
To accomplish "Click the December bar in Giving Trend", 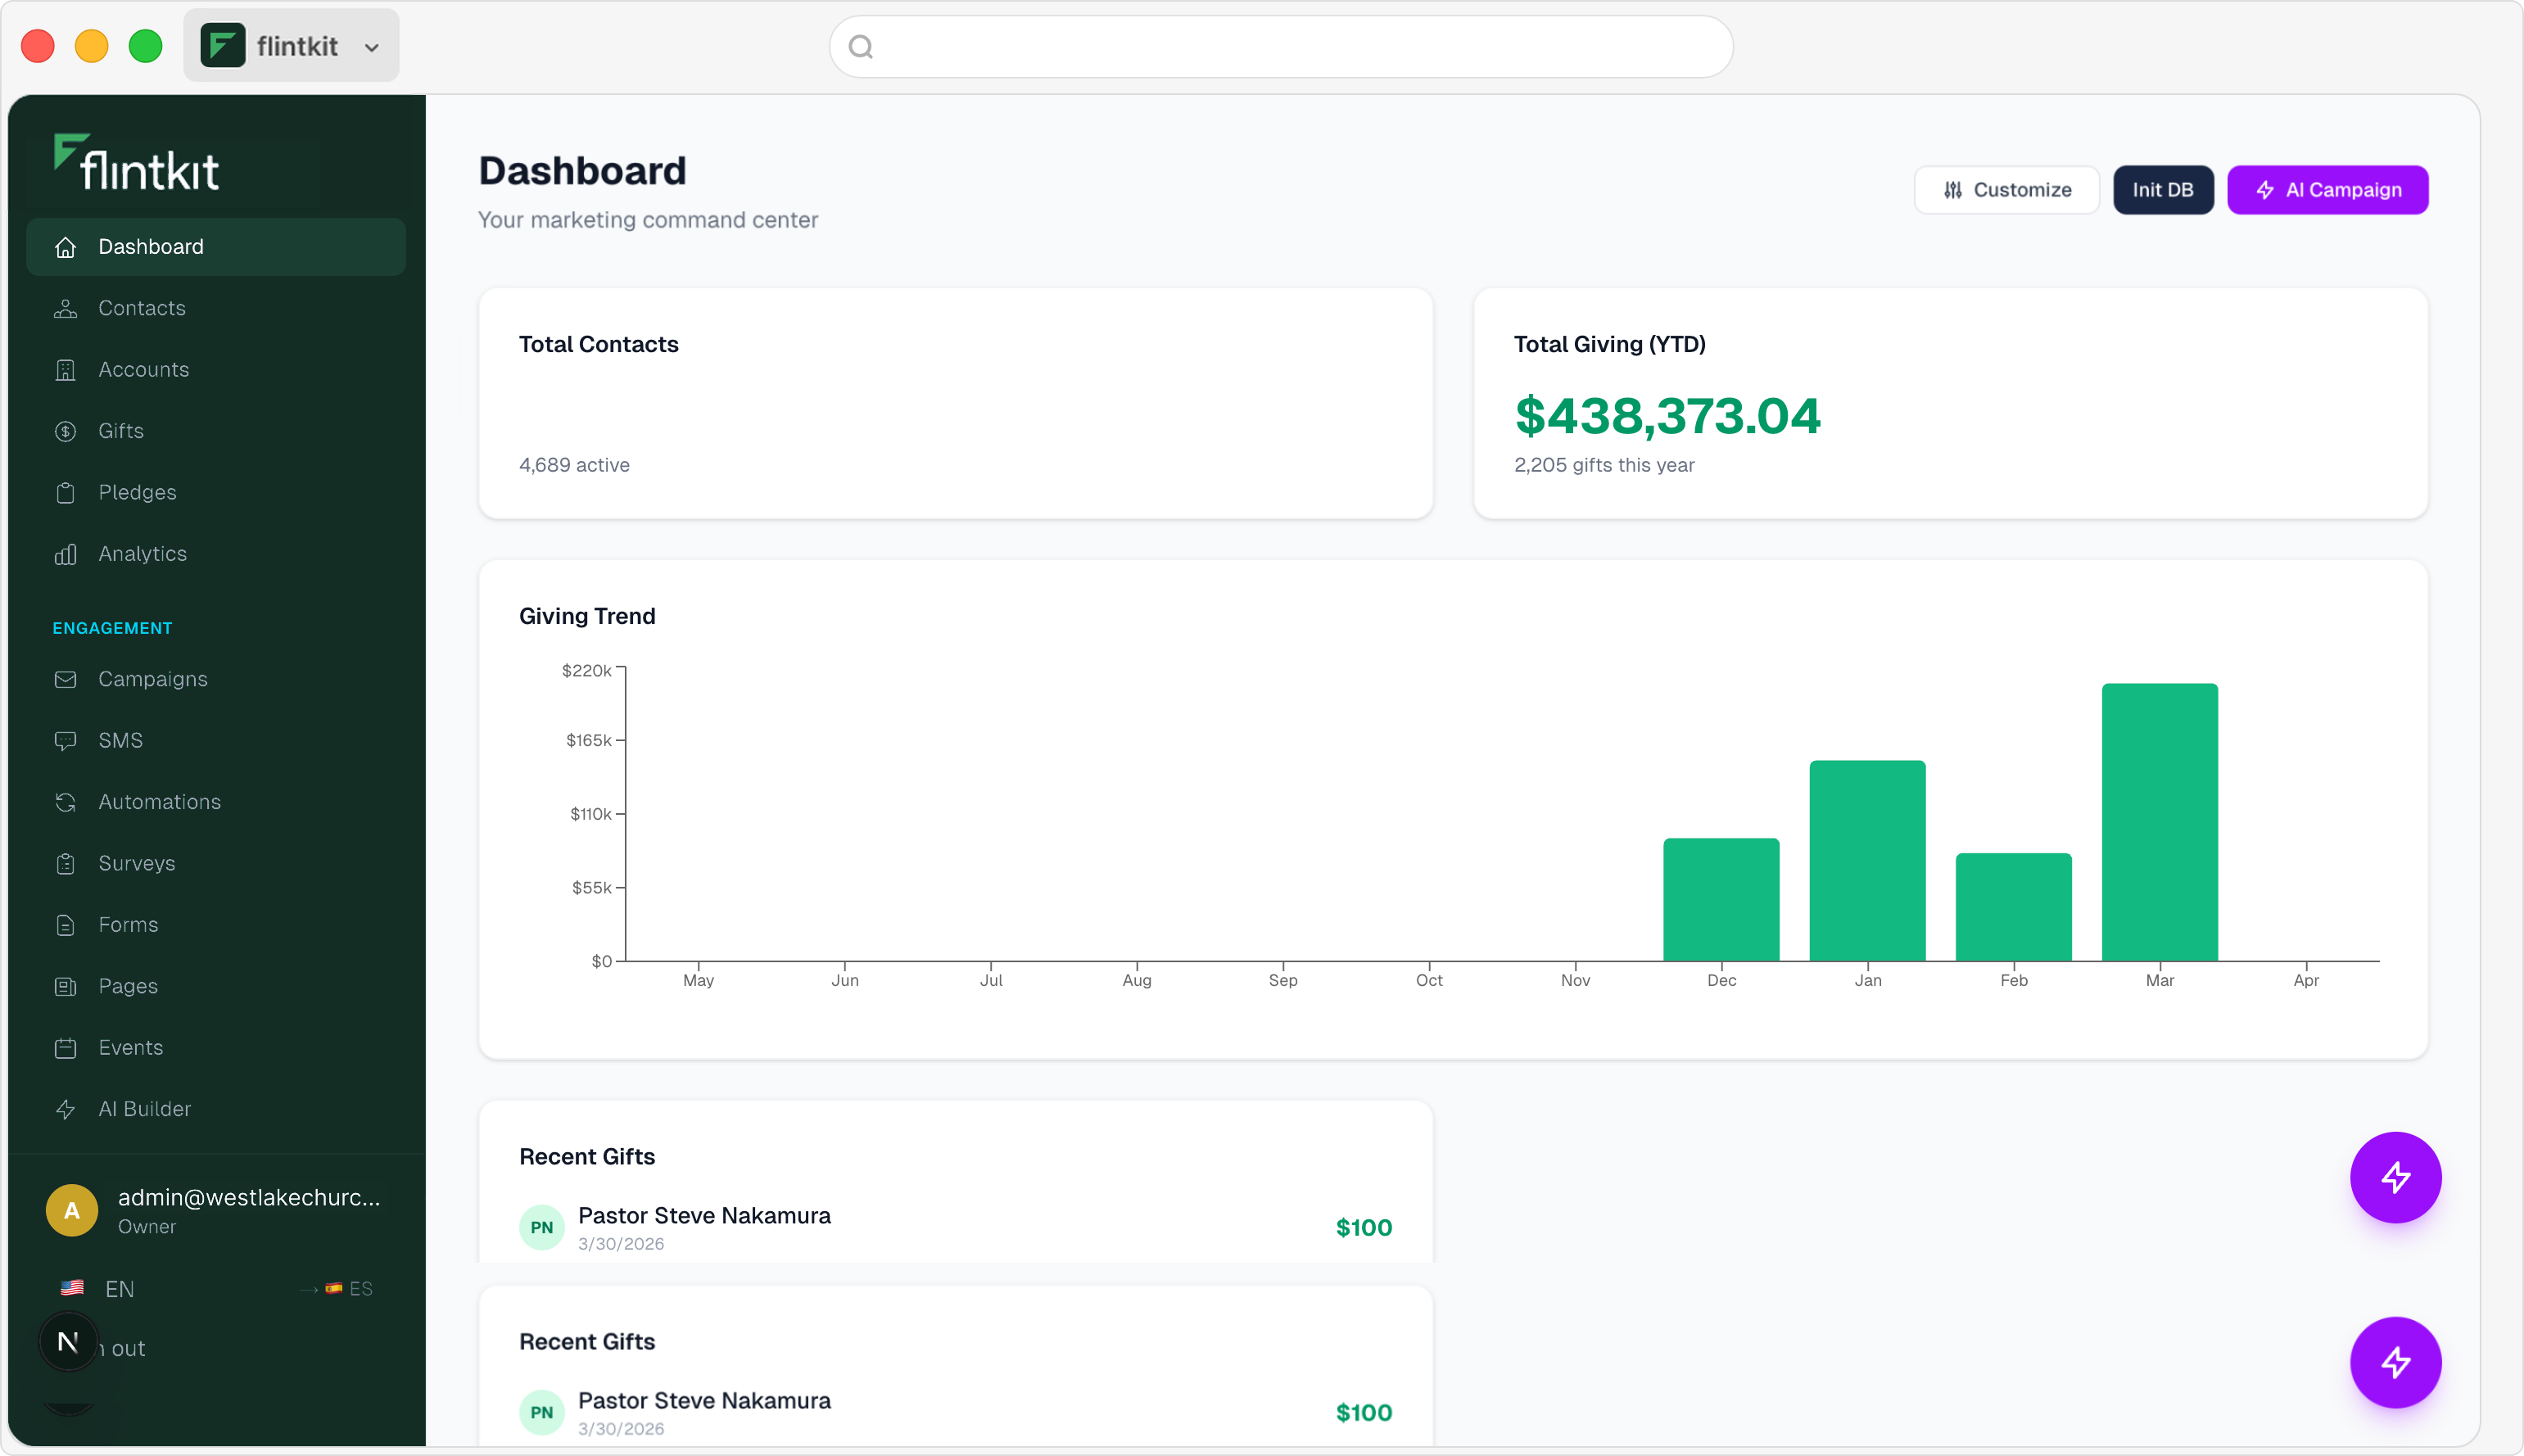I will pyautogui.click(x=1721, y=900).
